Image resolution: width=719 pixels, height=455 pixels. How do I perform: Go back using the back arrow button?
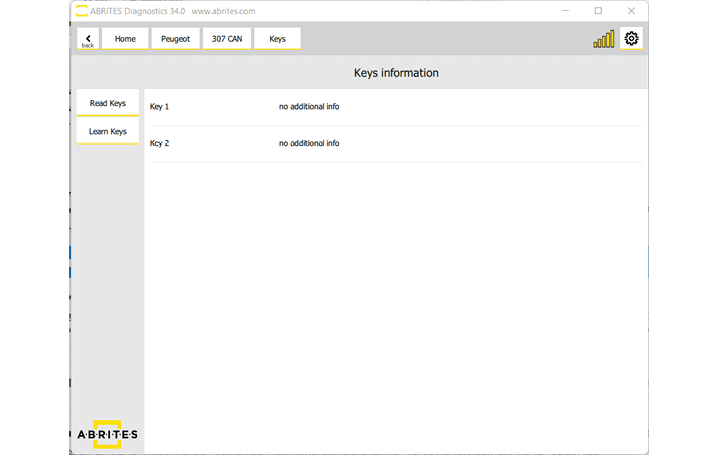coord(87,39)
